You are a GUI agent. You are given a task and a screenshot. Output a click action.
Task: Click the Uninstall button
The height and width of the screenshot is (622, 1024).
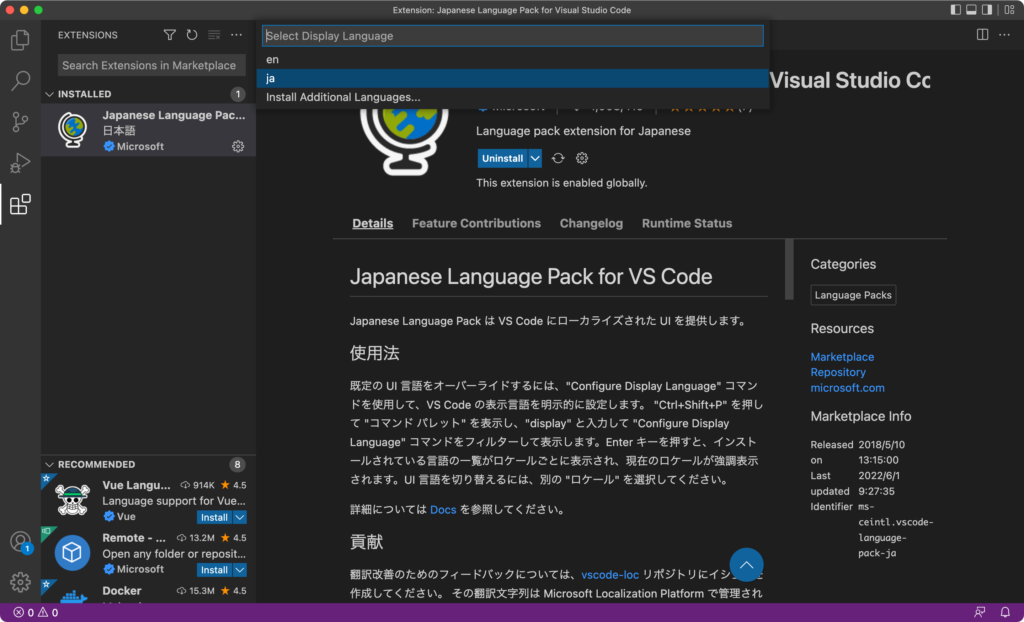(x=505, y=158)
